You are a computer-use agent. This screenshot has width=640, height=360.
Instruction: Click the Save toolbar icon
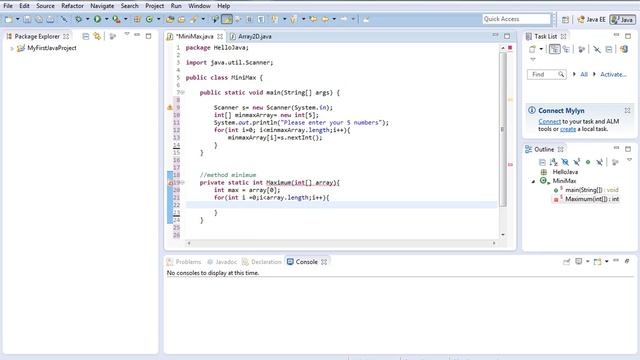tap(27, 19)
